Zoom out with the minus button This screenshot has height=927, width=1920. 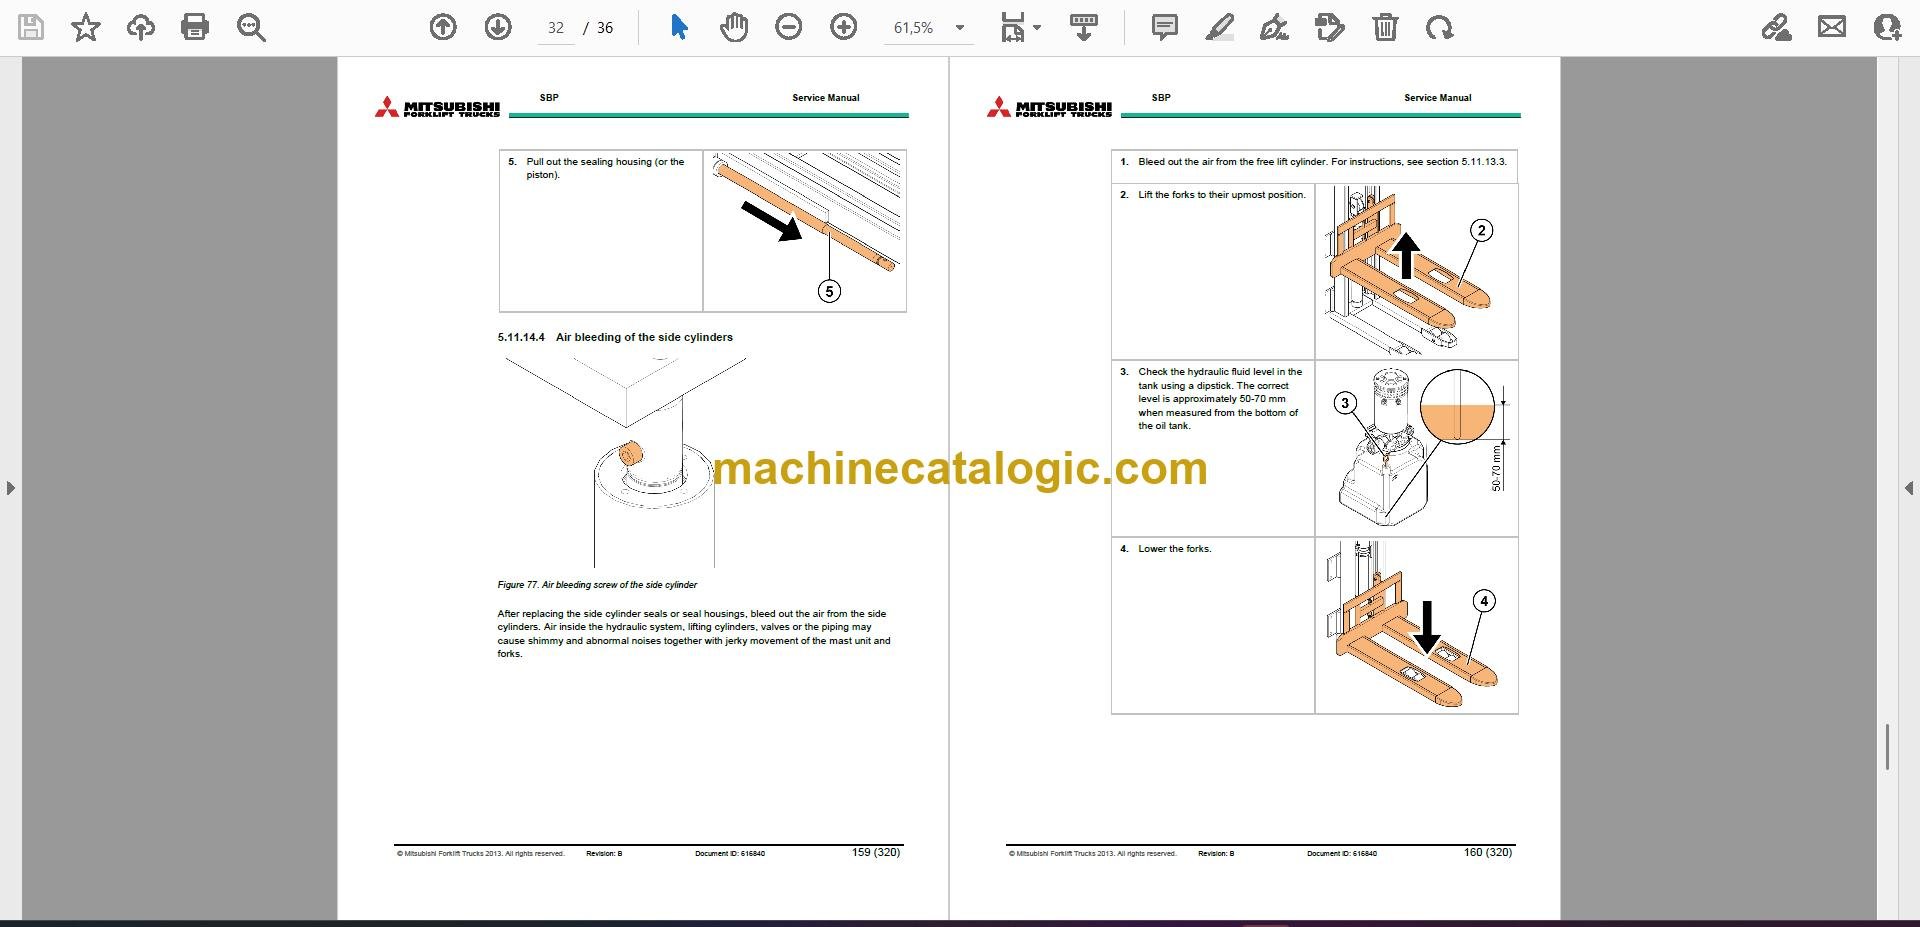789,27
